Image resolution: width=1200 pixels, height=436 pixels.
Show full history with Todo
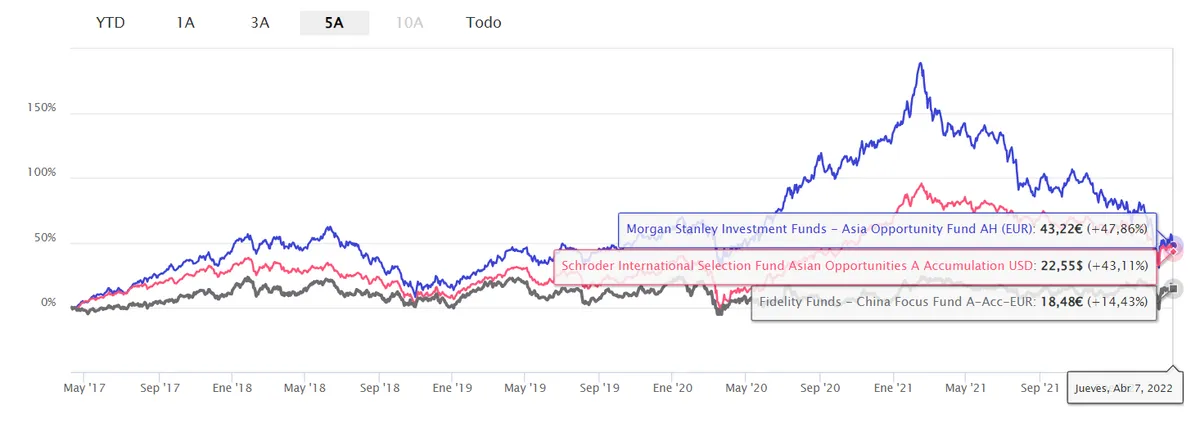[484, 22]
